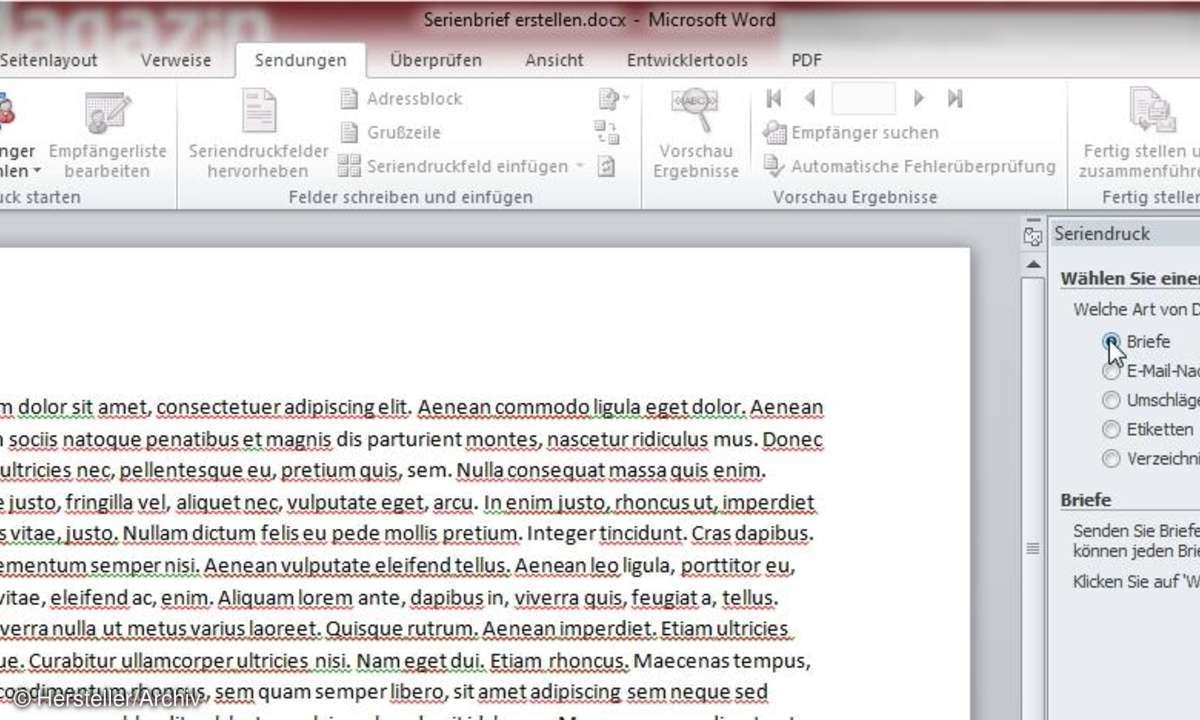
Task: Click the Empfängerliste bearbeiten icon
Action: pos(107,113)
